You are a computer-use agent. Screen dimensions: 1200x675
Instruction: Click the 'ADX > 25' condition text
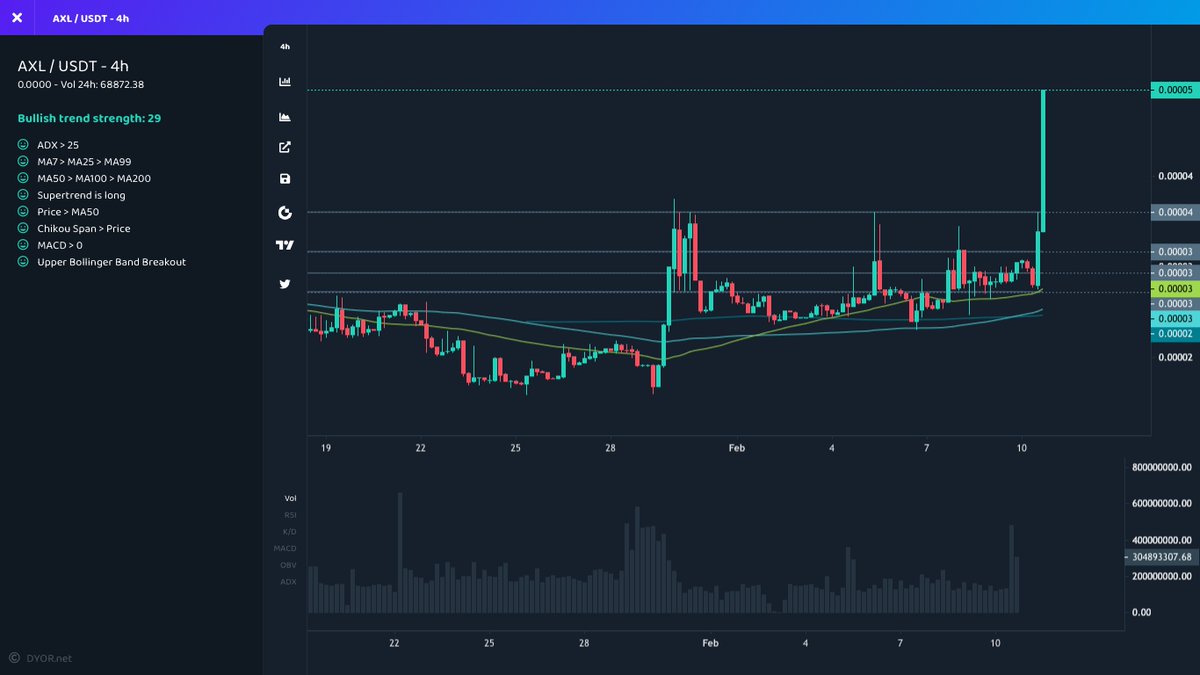(x=58, y=145)
